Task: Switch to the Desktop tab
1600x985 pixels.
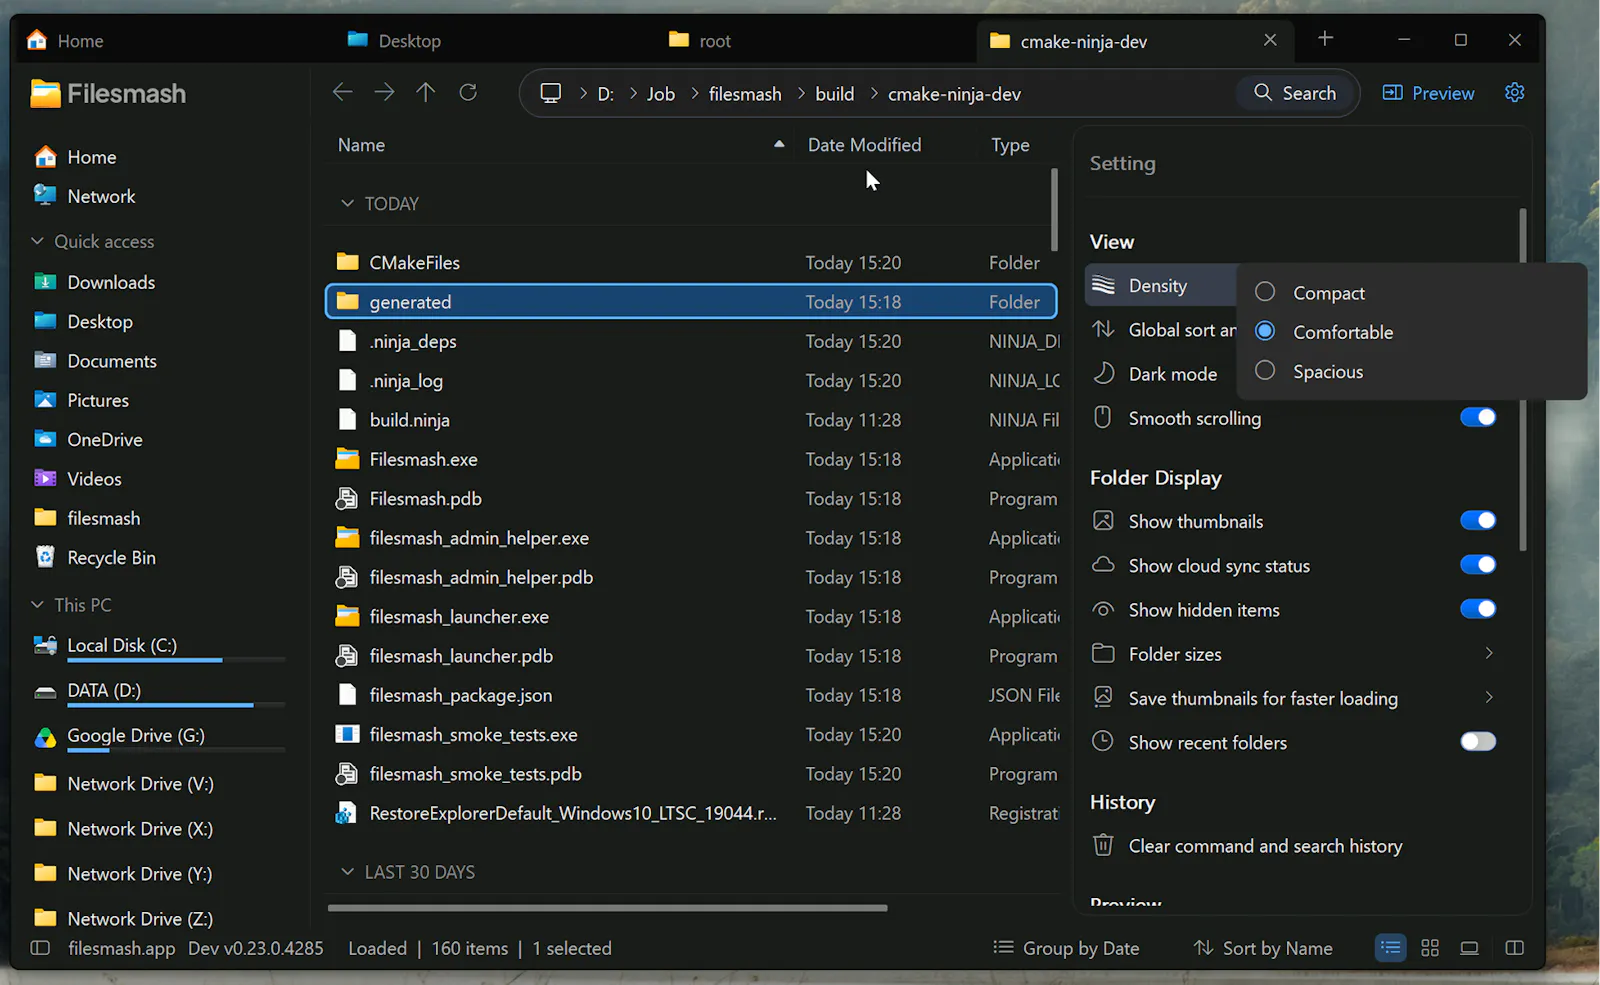Action: 395,40
